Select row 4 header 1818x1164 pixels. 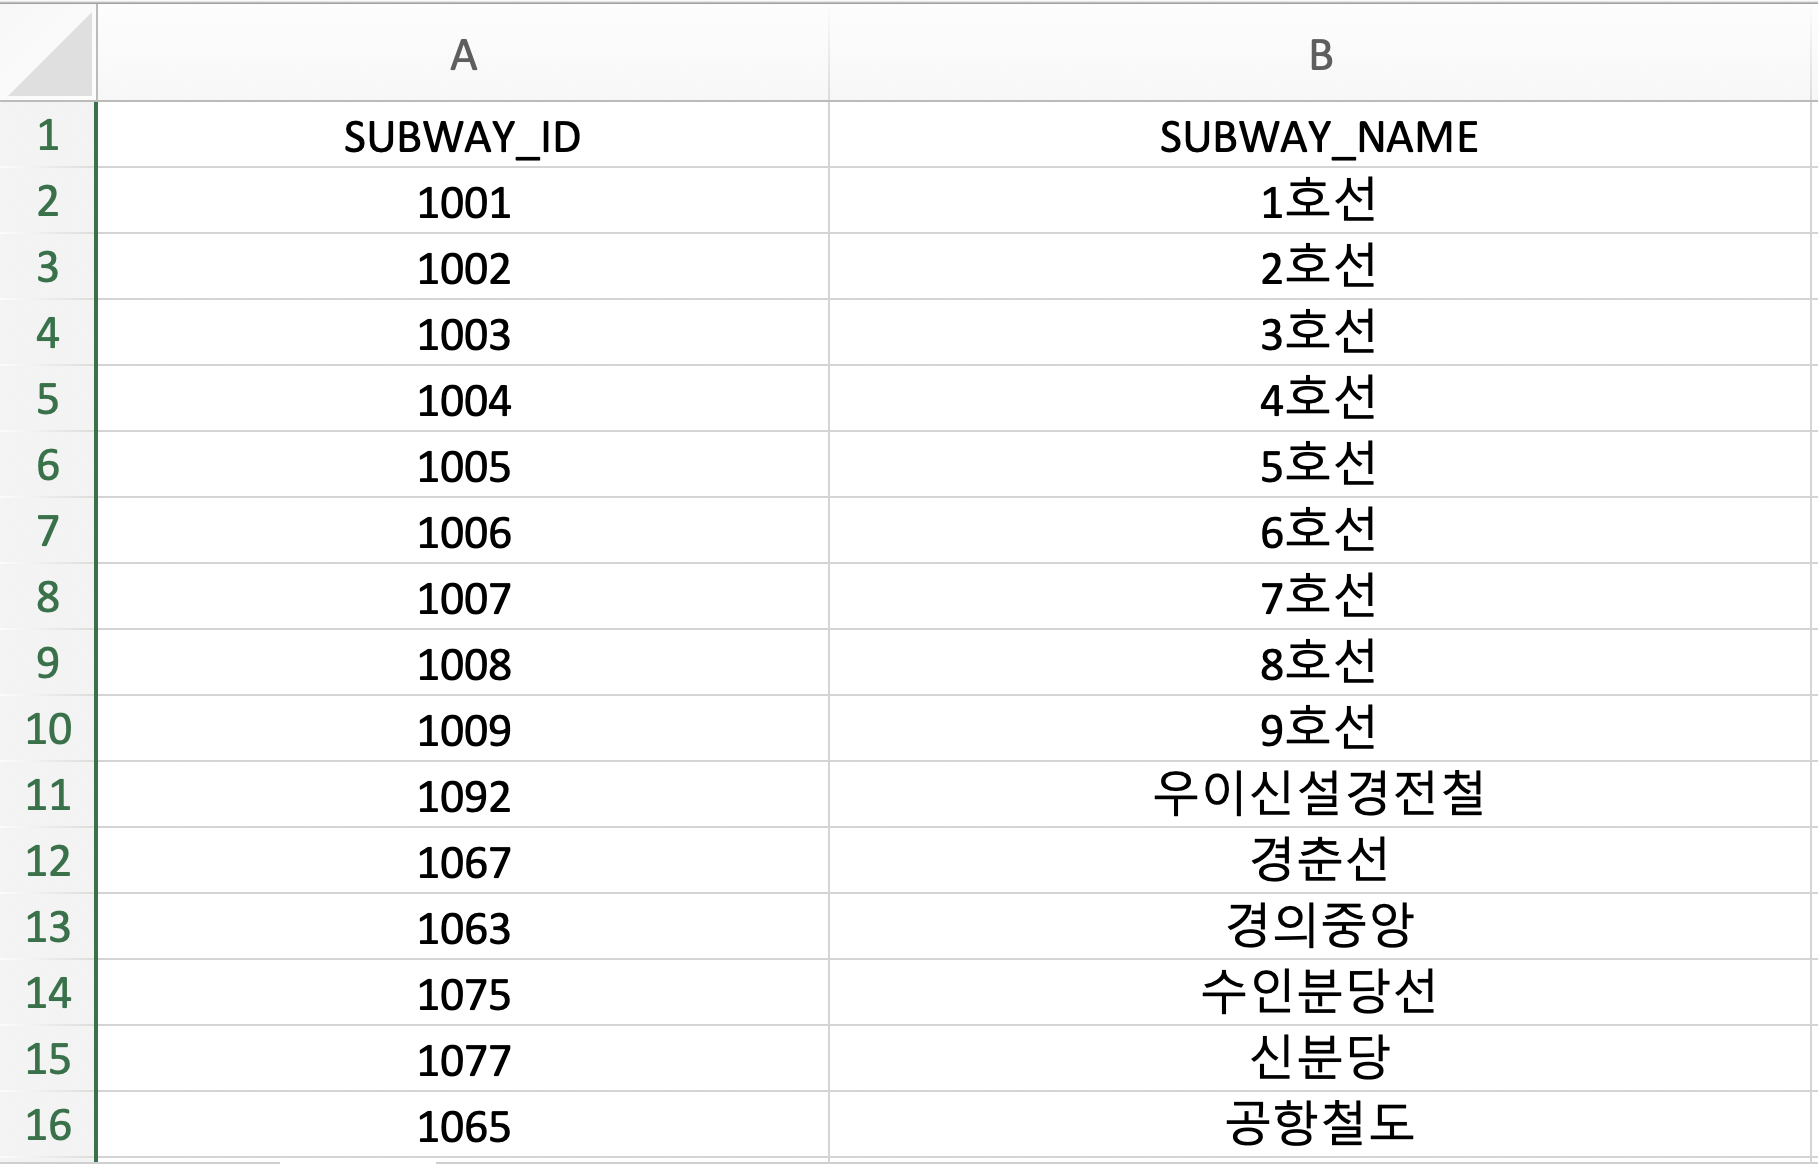click(x=47, y=333)
